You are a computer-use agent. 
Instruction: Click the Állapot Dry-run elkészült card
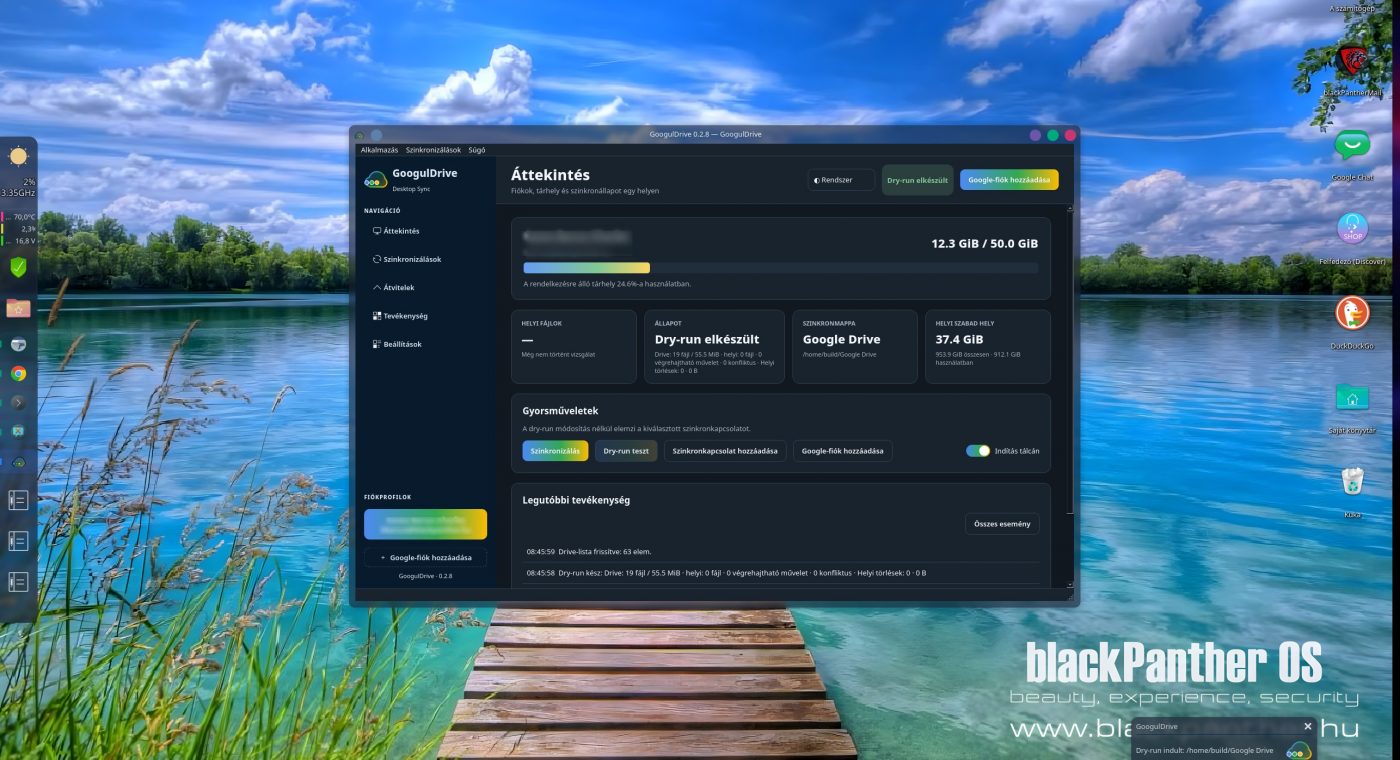coord(714,346)
